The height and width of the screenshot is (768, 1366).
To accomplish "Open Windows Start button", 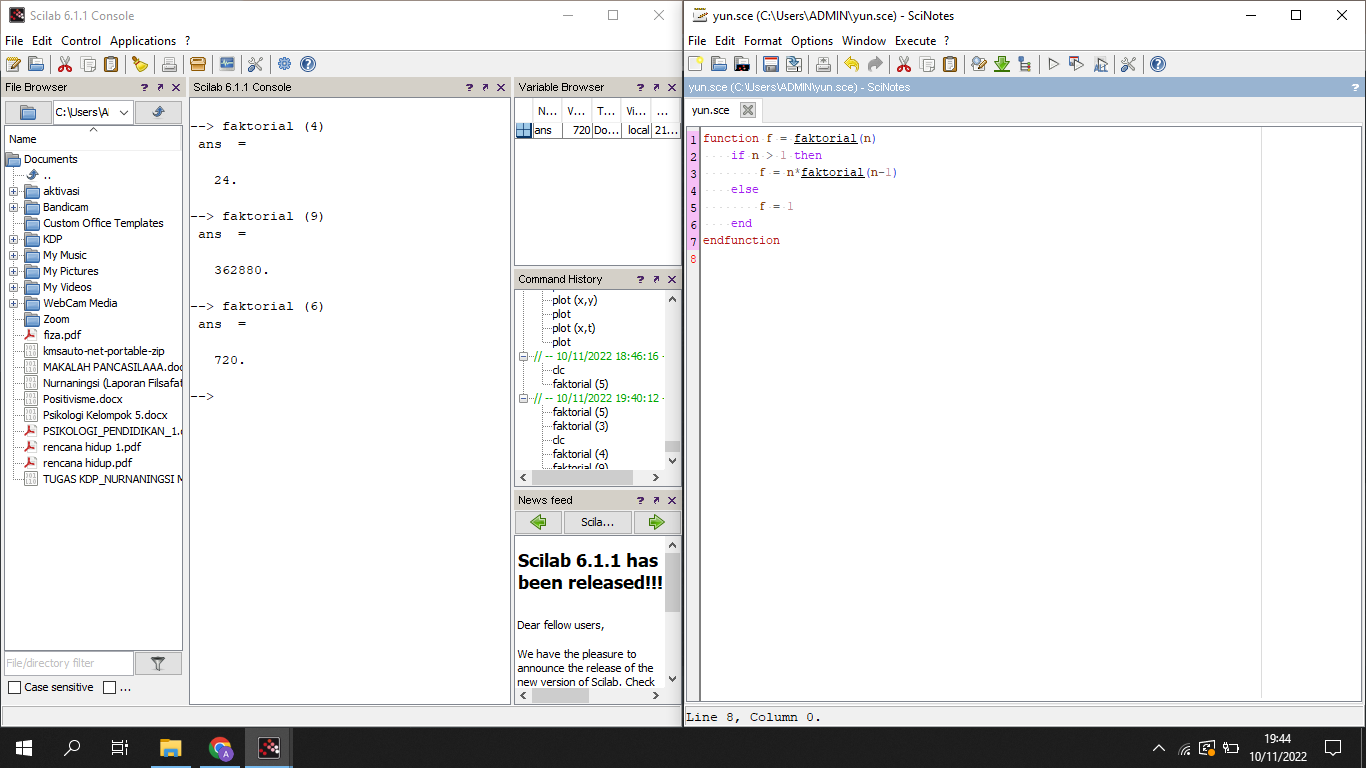I will coord(23,748).
